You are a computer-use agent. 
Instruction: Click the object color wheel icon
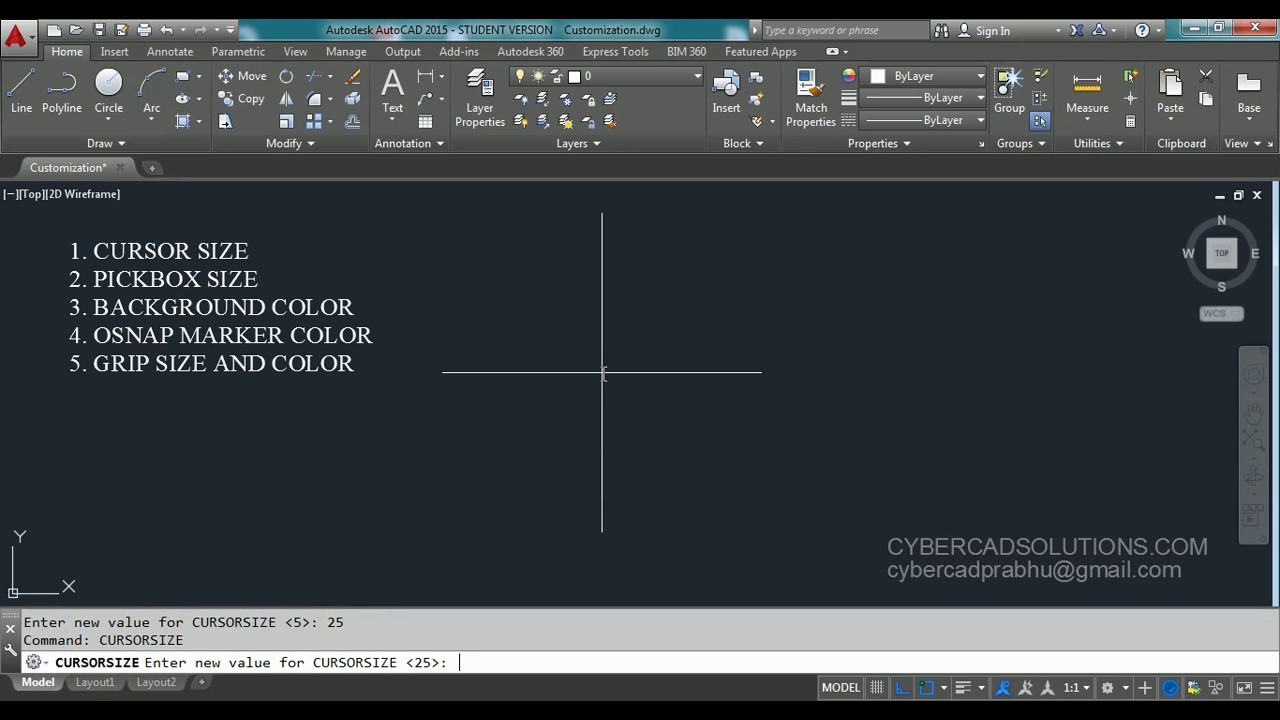coord(849,76)
